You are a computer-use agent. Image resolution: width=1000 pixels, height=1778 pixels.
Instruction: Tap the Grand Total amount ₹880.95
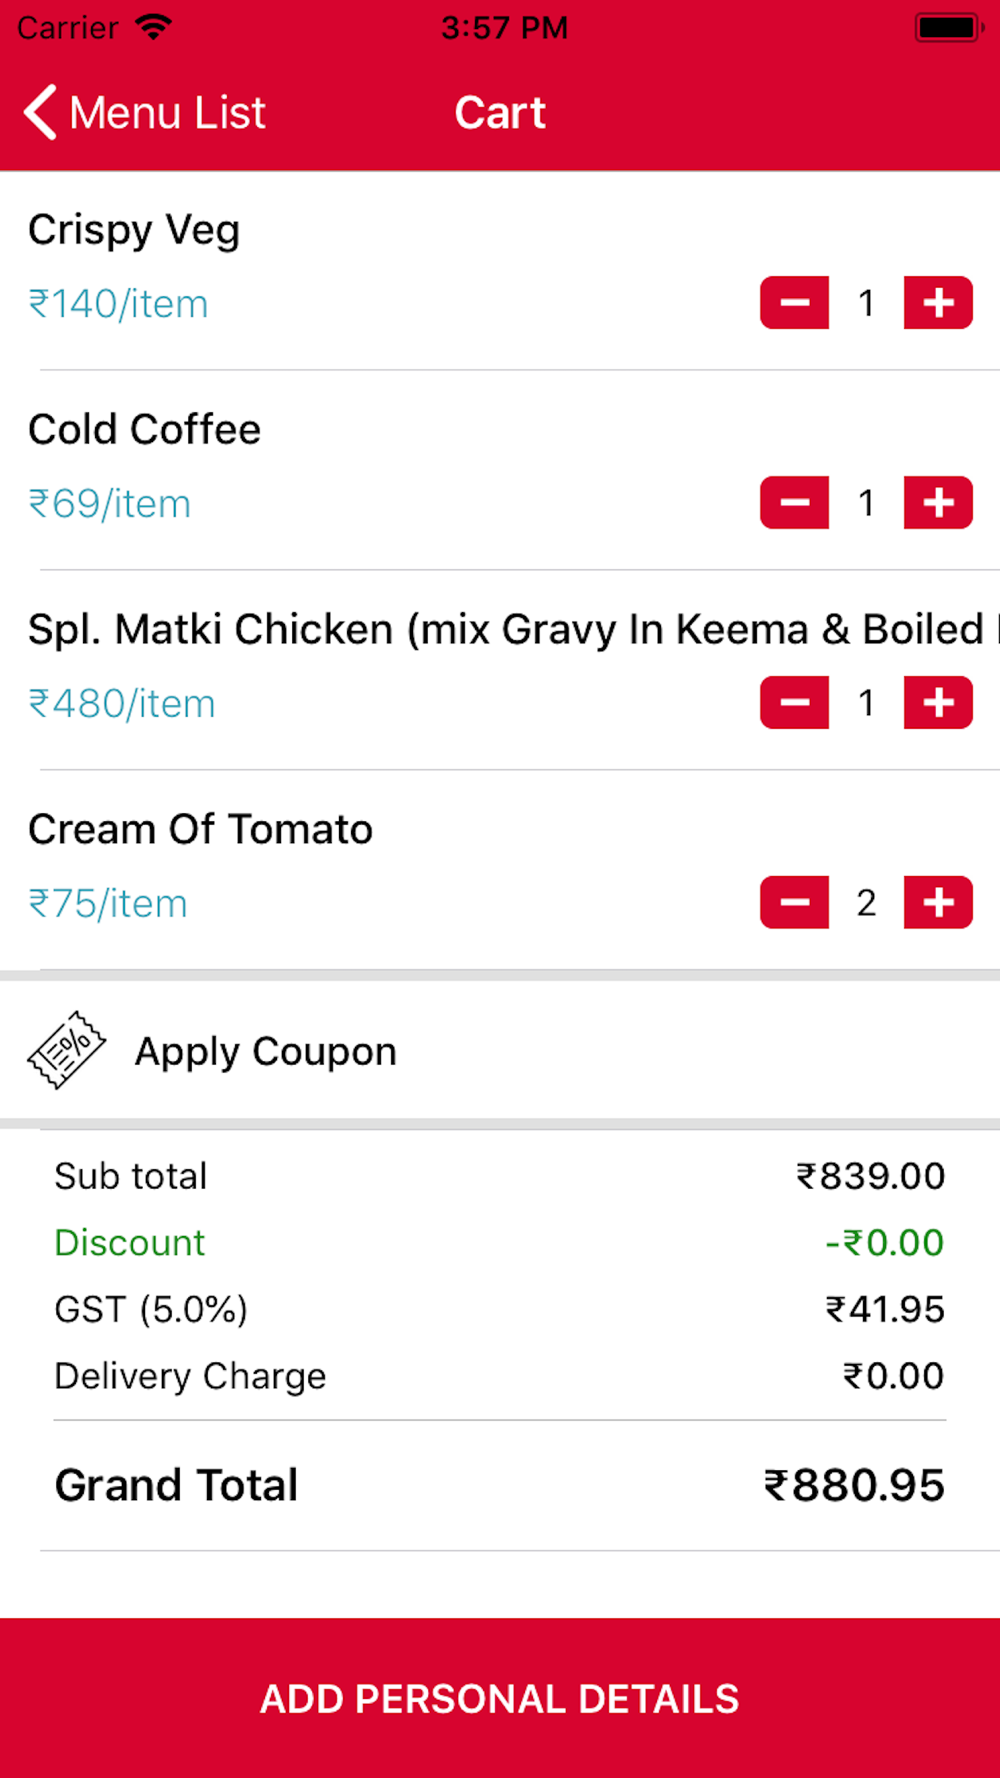coord(854,1485)
